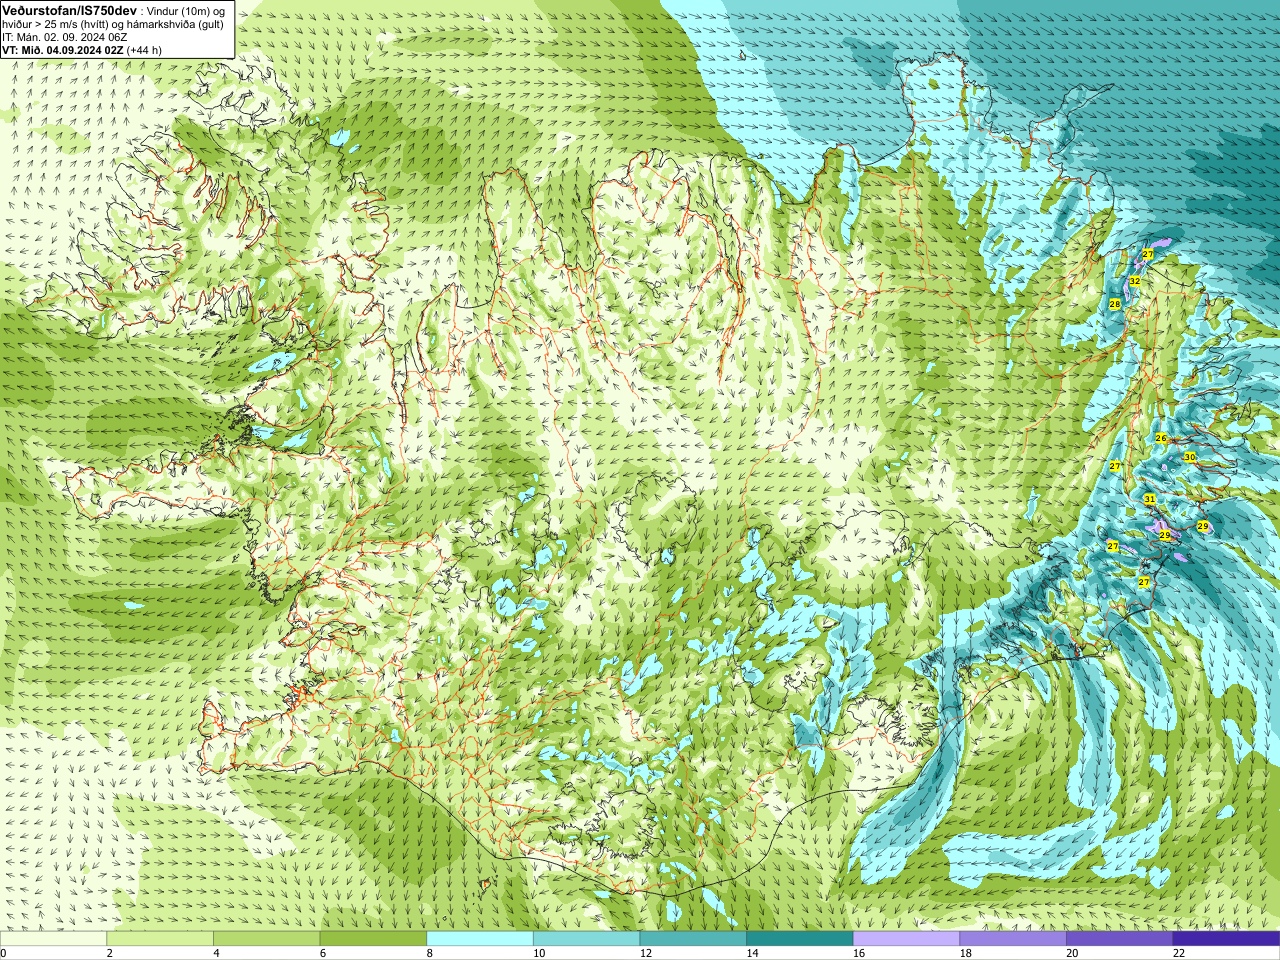This screenshot has width=1280, height=960.
Task: Click the 2 tick label on the color scale
Action: coord(109,953)
